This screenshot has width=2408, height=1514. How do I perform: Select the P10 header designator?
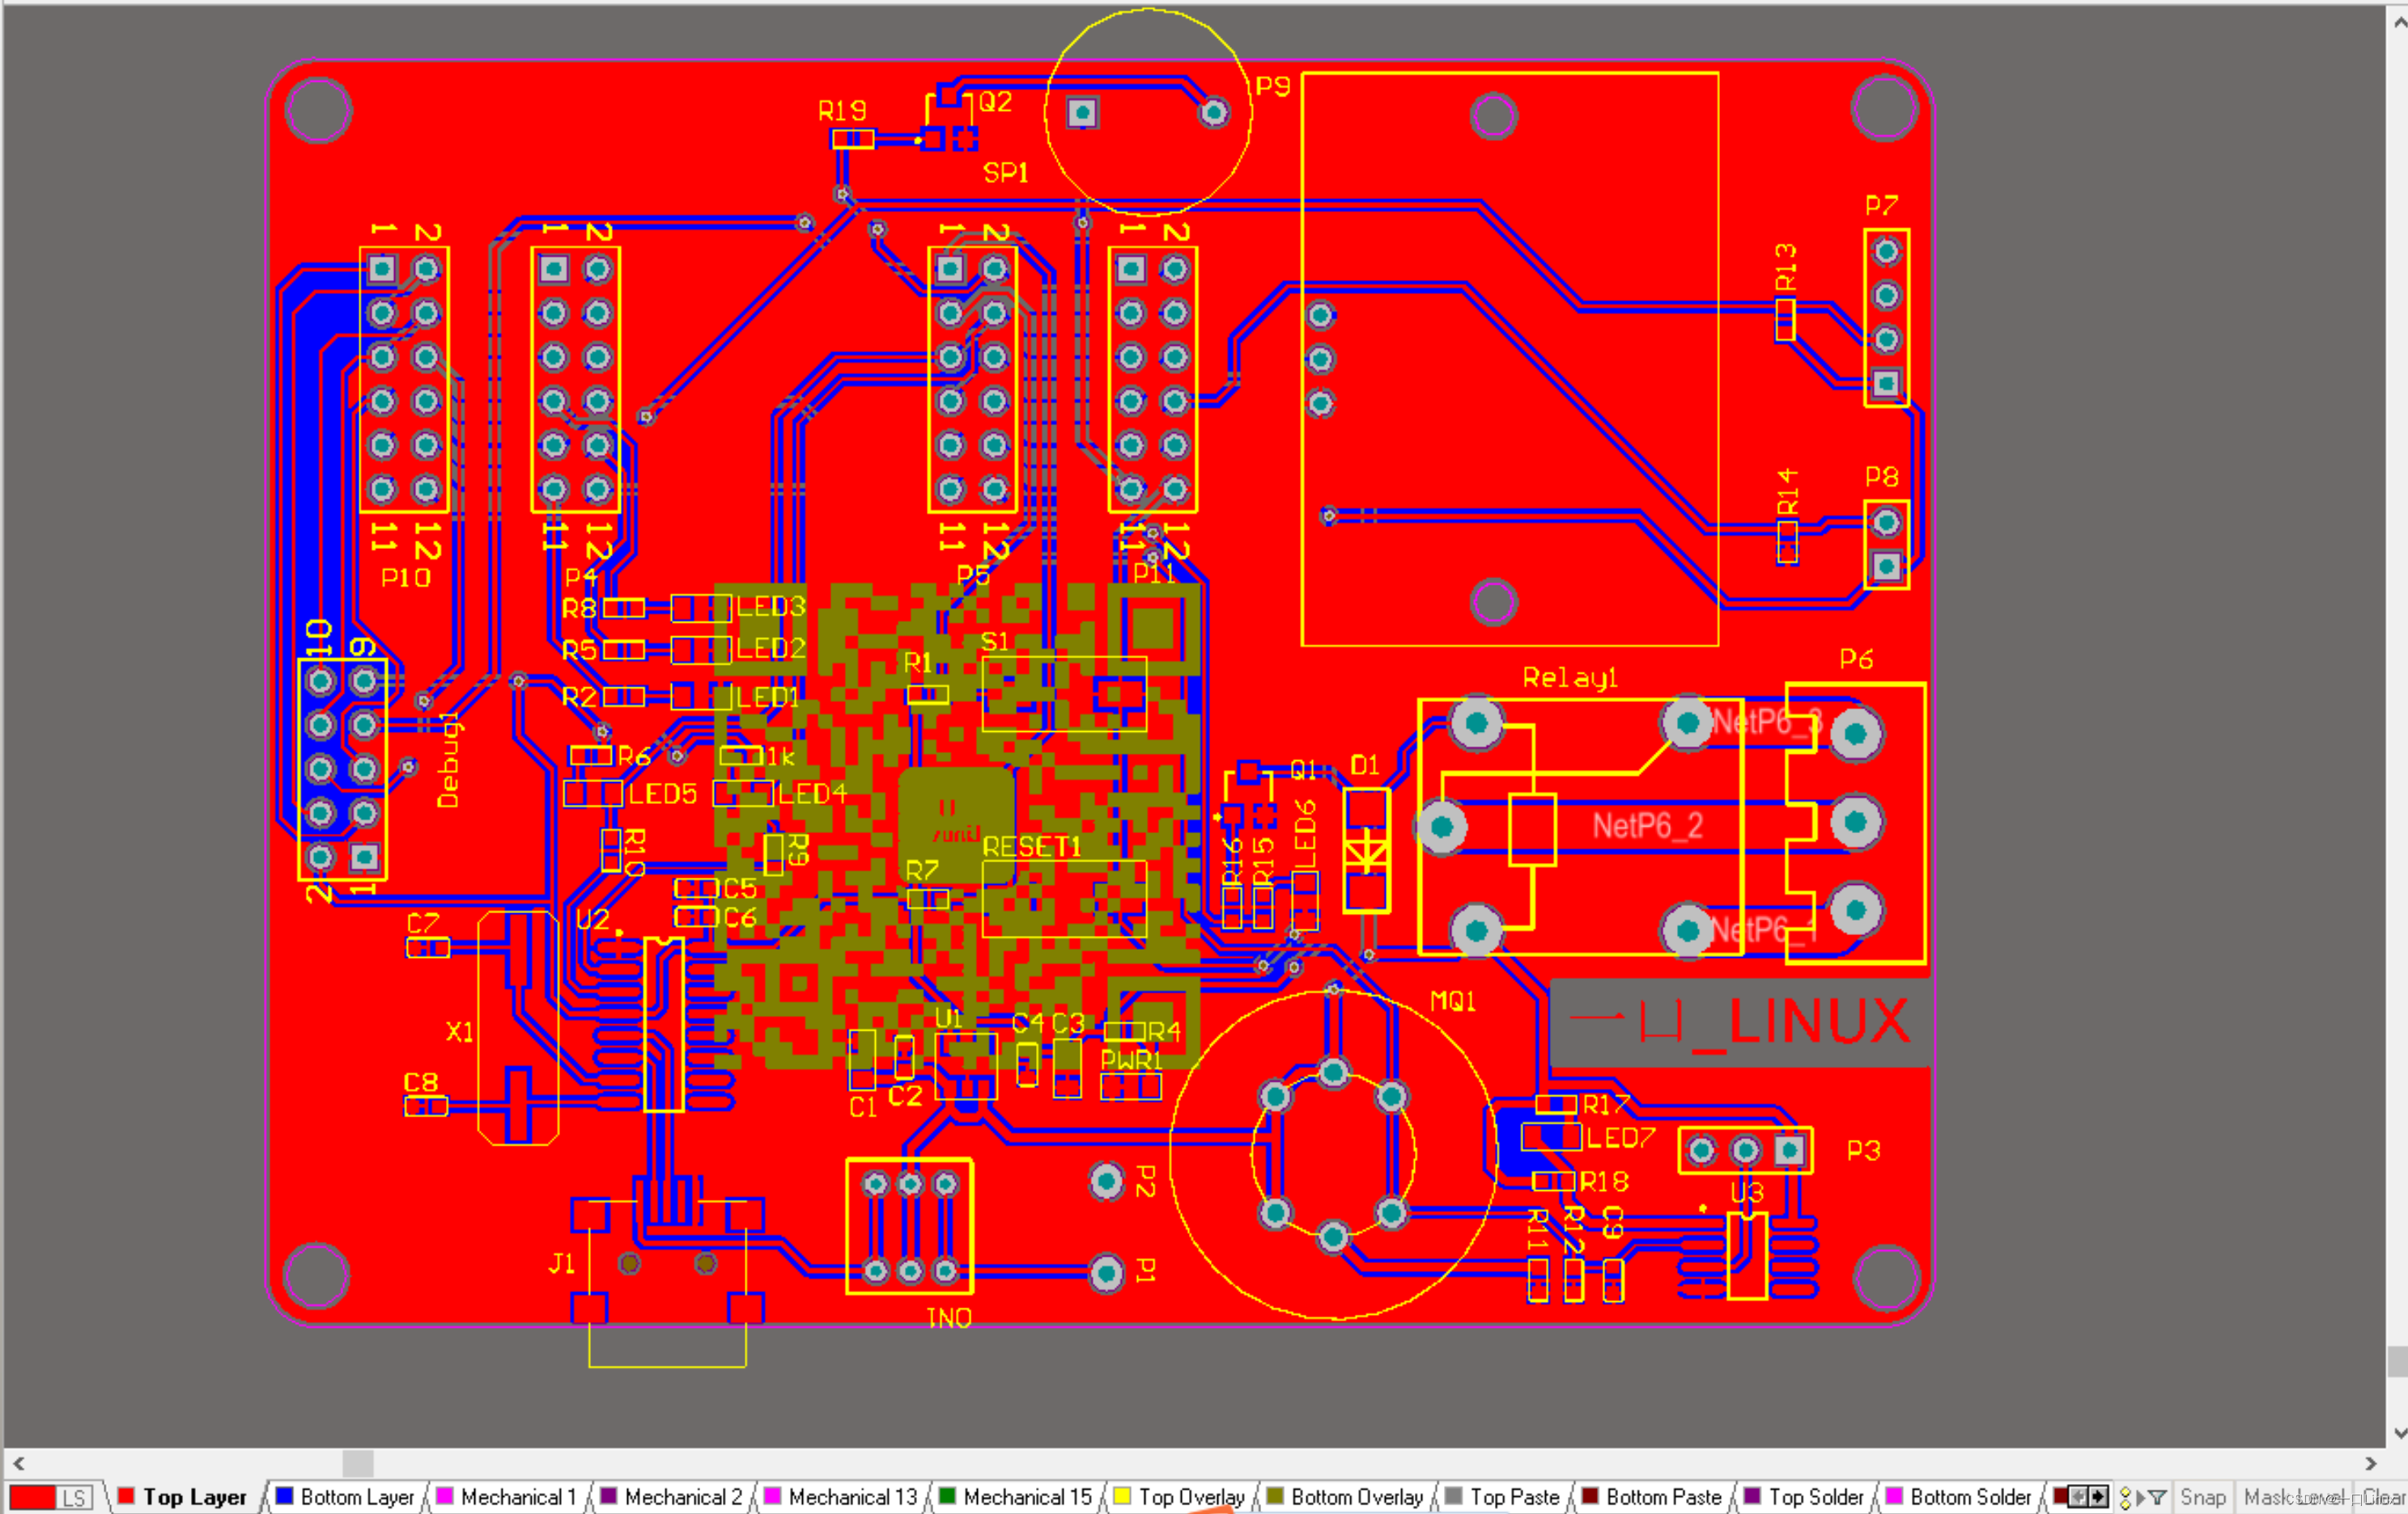[x=406, y=577]
